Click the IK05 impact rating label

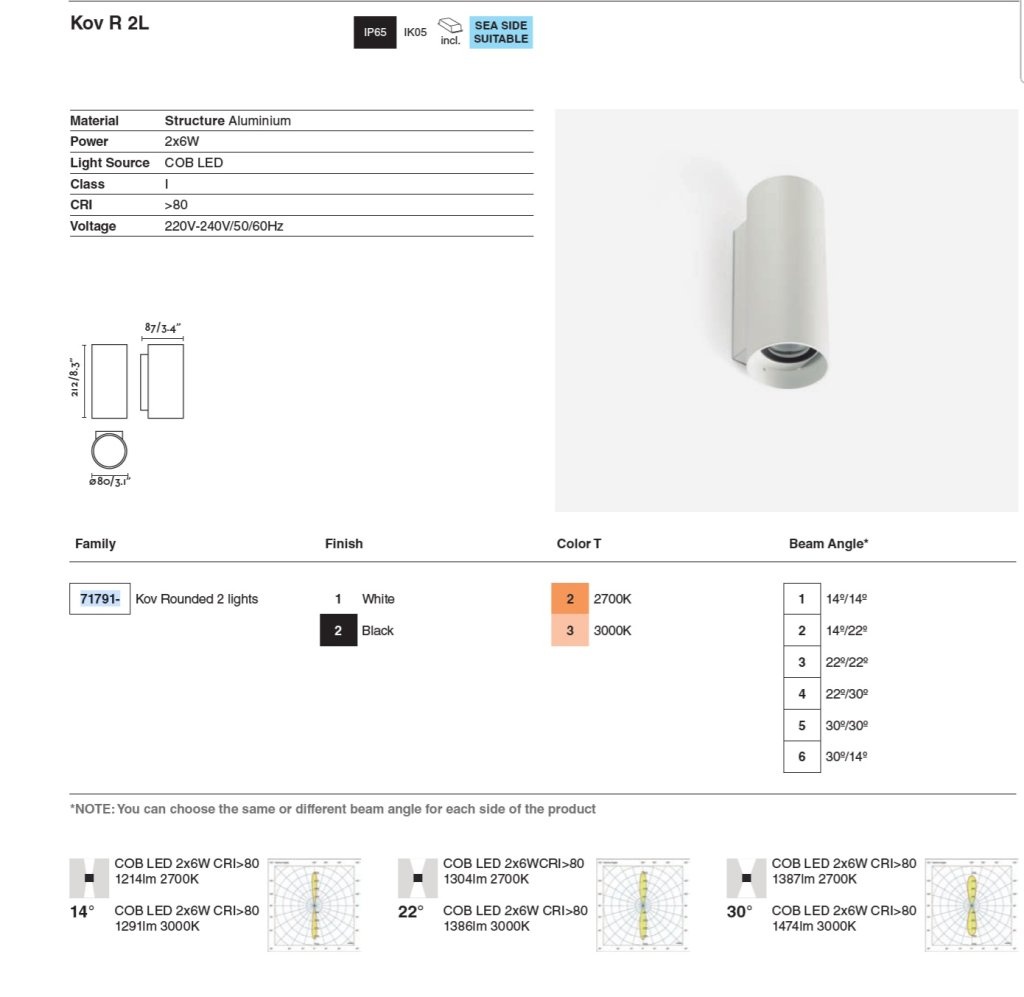point(415,32)
